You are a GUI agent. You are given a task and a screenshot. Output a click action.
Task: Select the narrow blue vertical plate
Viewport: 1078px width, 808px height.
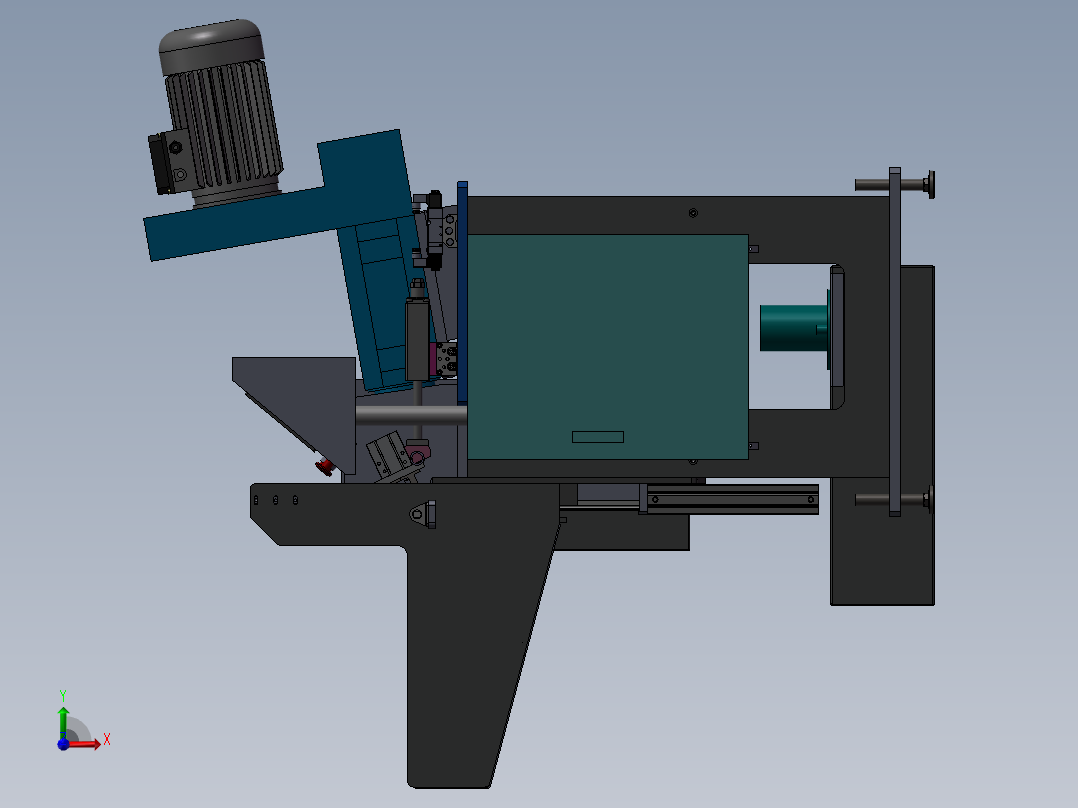click(462, 293)
